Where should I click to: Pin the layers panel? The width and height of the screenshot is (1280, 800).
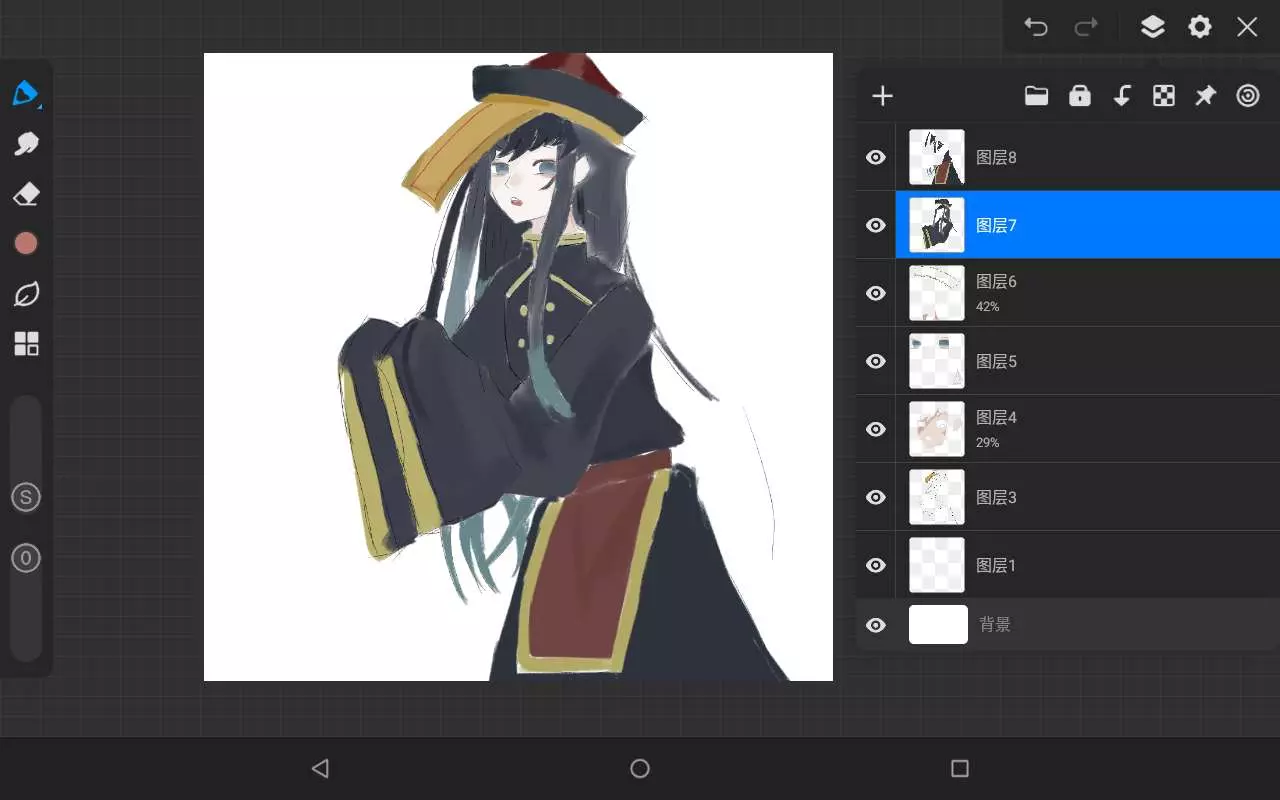click(1206, 96)
